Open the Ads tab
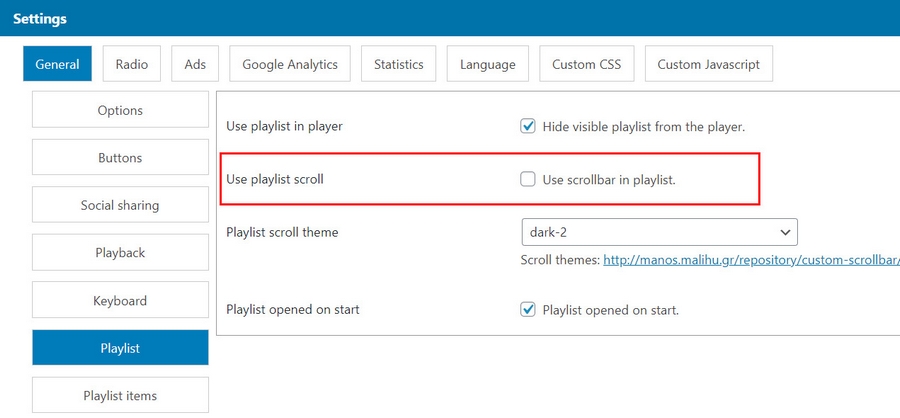 tap(195, 64)
